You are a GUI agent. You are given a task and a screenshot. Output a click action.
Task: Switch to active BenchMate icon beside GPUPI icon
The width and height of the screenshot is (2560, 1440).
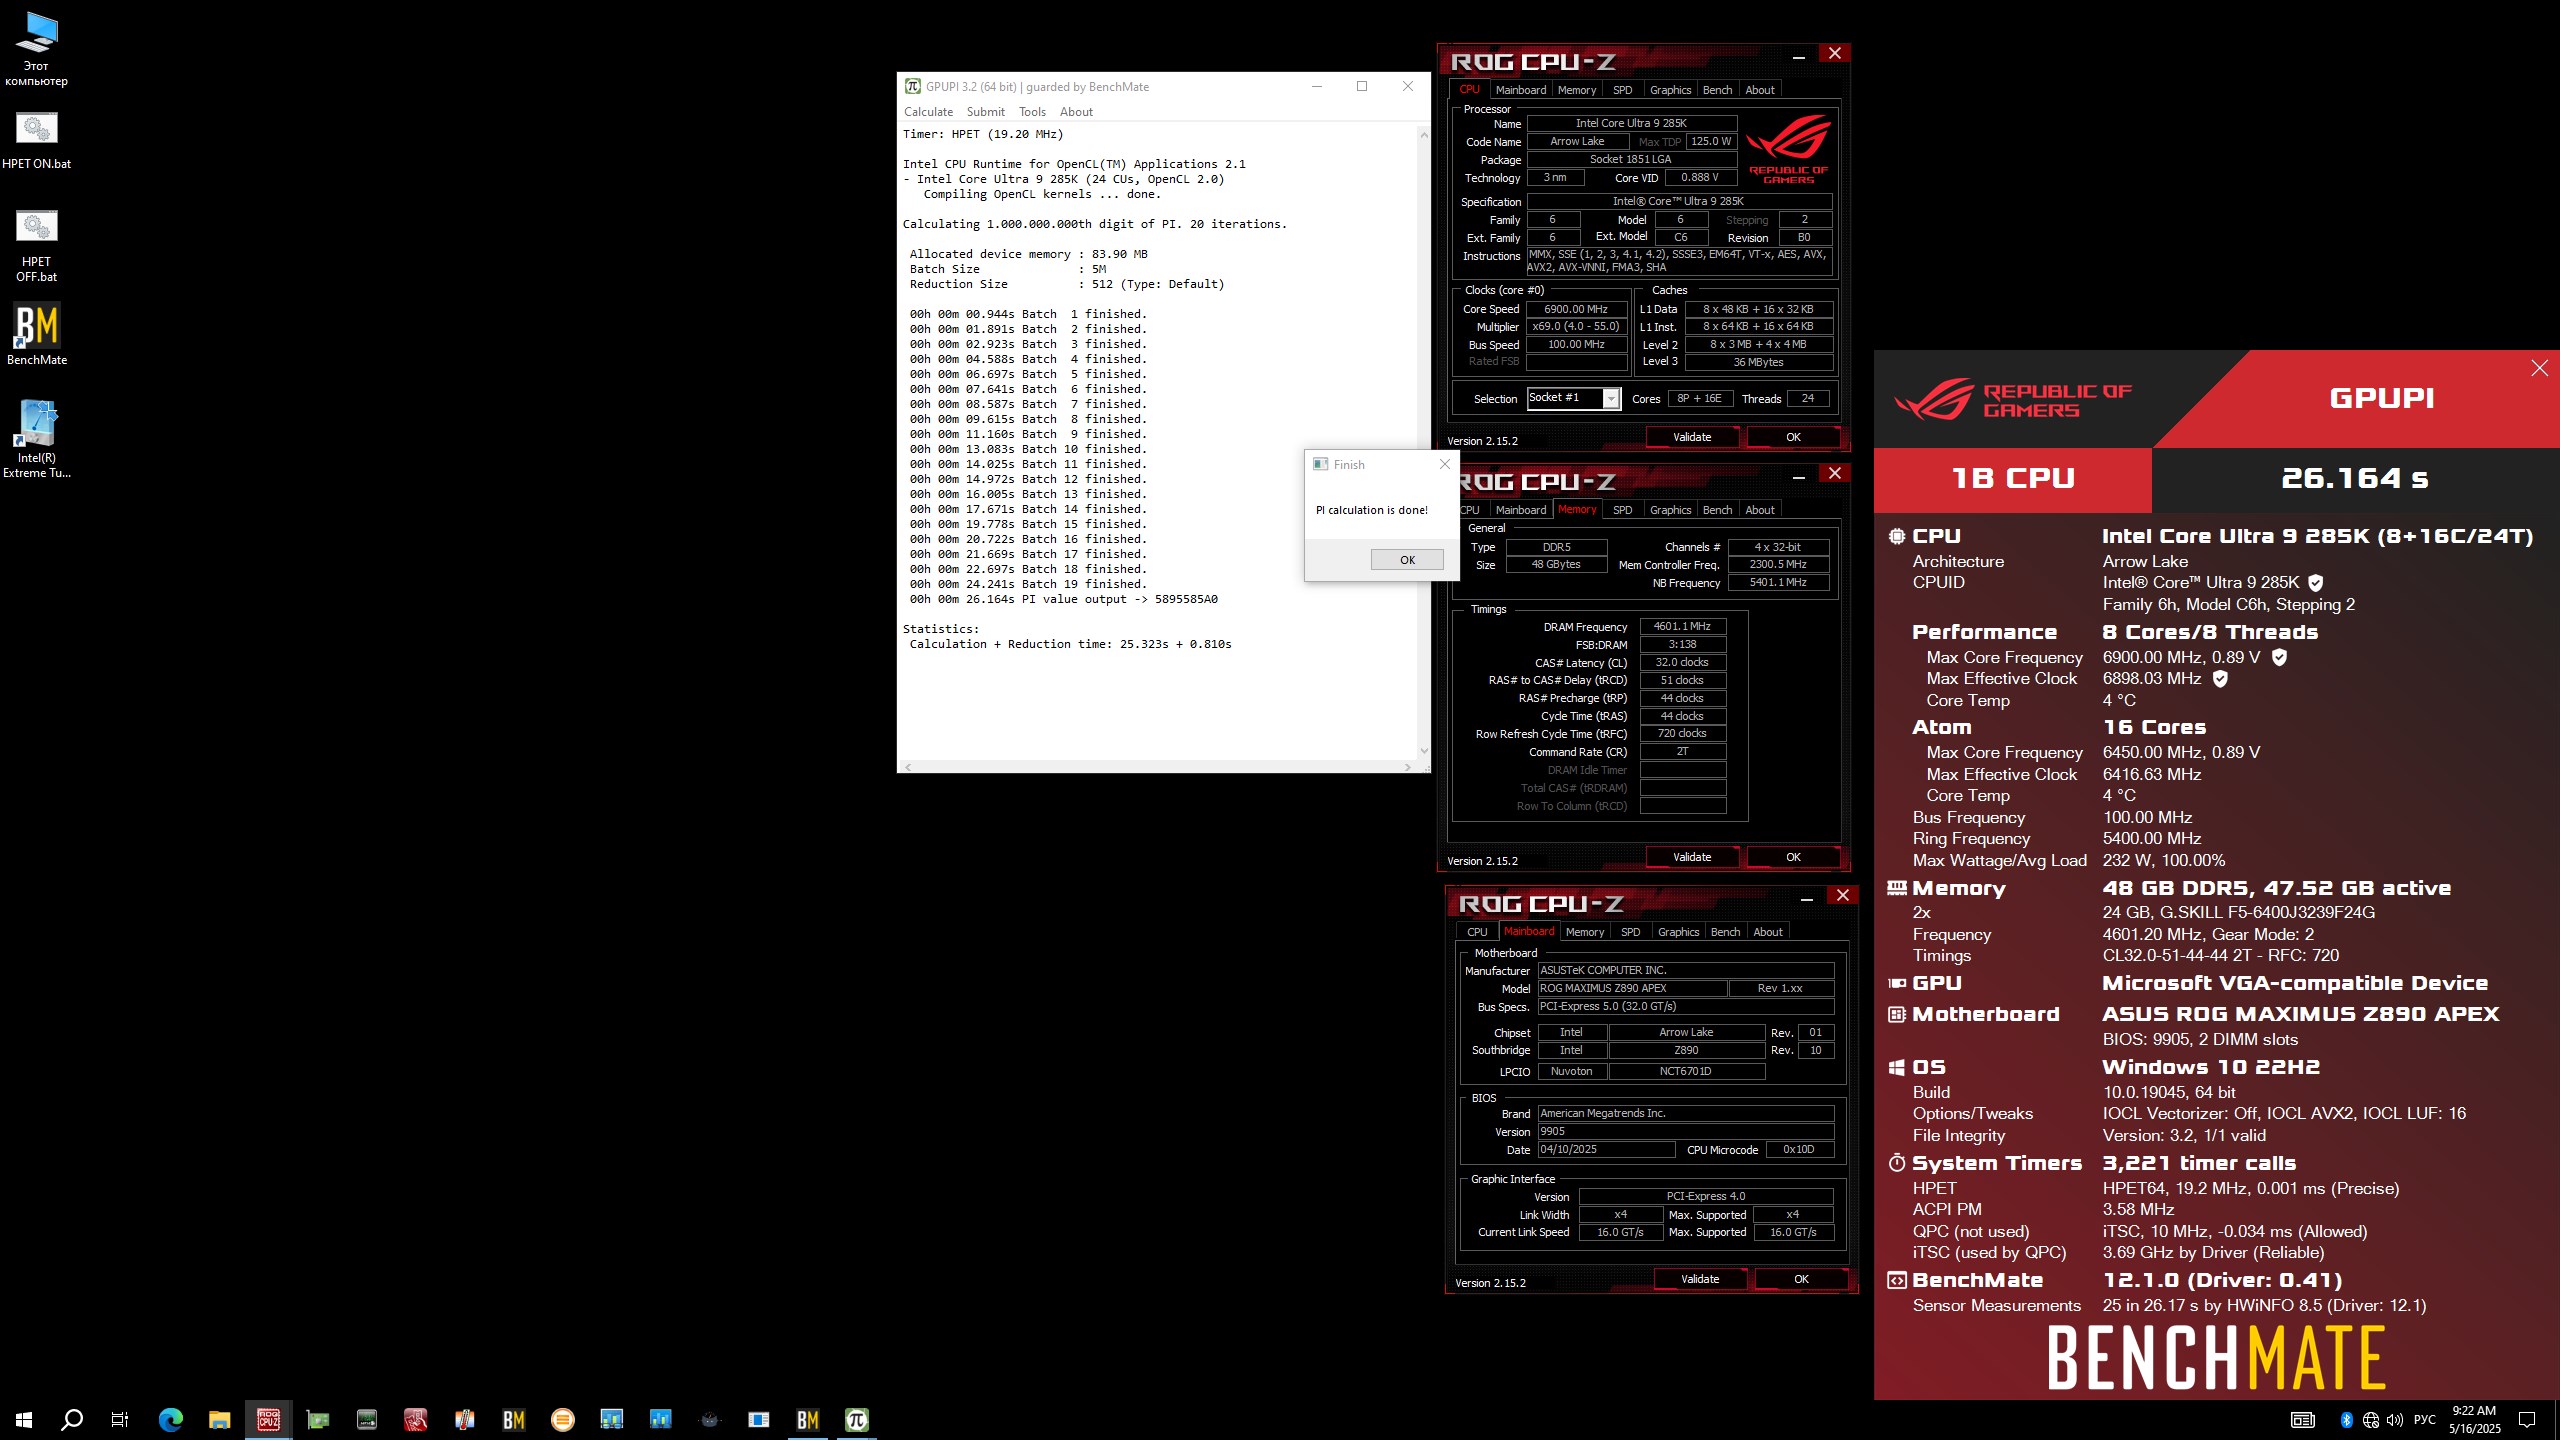click(808, 1419)
